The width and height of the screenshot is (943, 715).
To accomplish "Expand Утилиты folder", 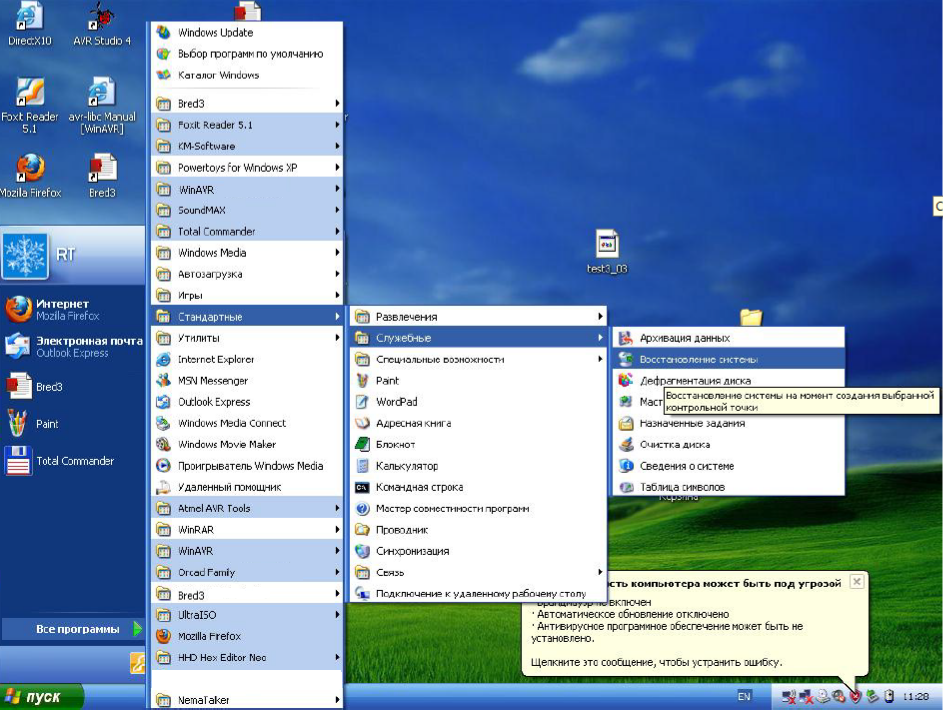I will (247, 338).
